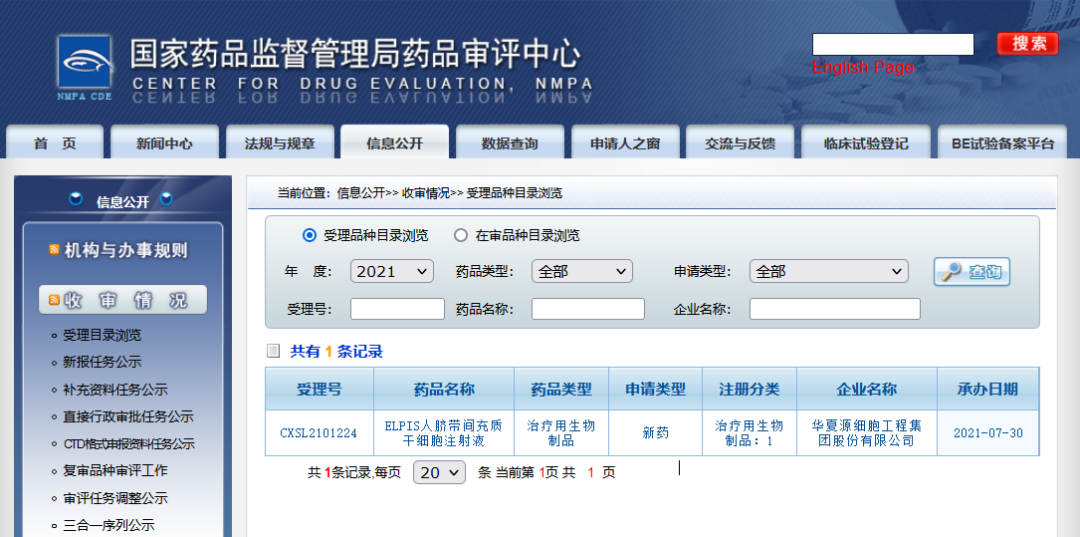Open the 新闻中心 tab

164,143
